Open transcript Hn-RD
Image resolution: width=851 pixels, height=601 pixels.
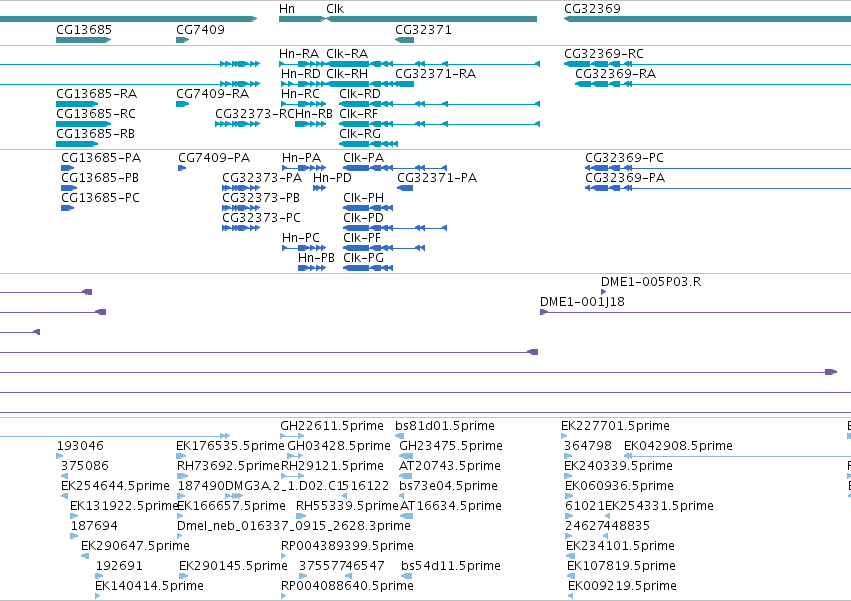(x=300, y=73)
